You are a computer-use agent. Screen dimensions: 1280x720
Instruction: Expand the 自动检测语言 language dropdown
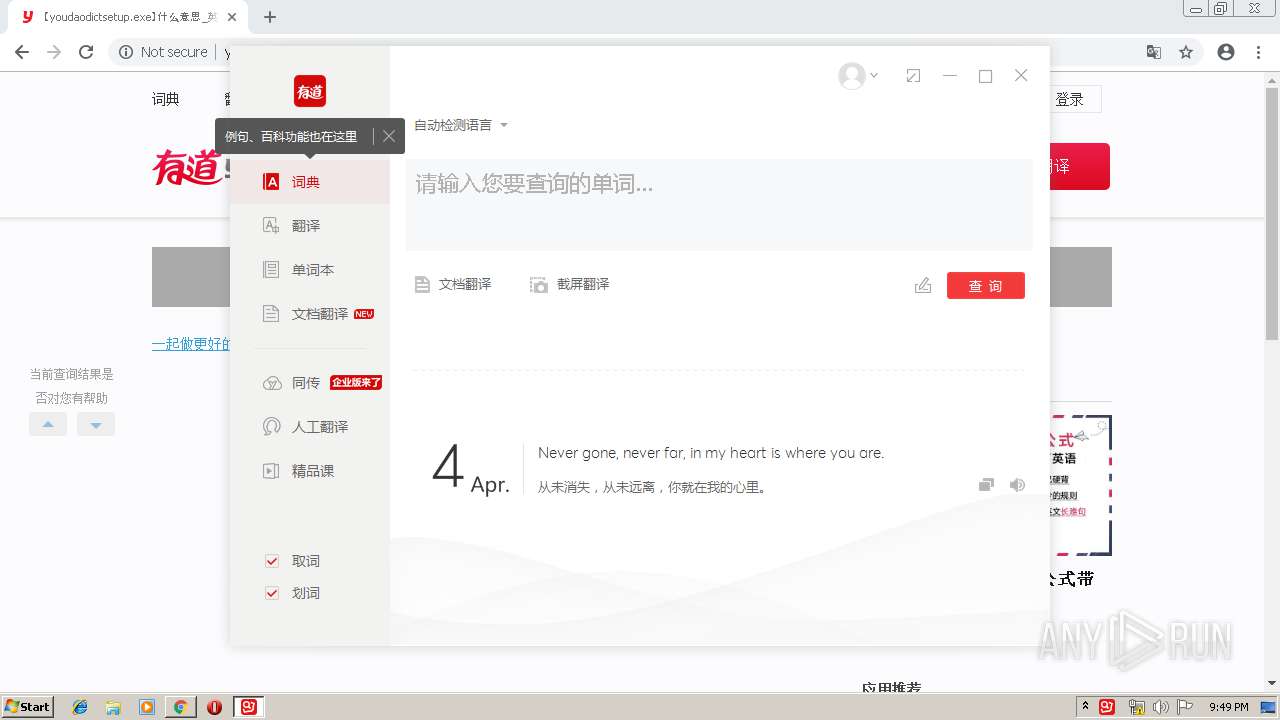coord(461,125)
